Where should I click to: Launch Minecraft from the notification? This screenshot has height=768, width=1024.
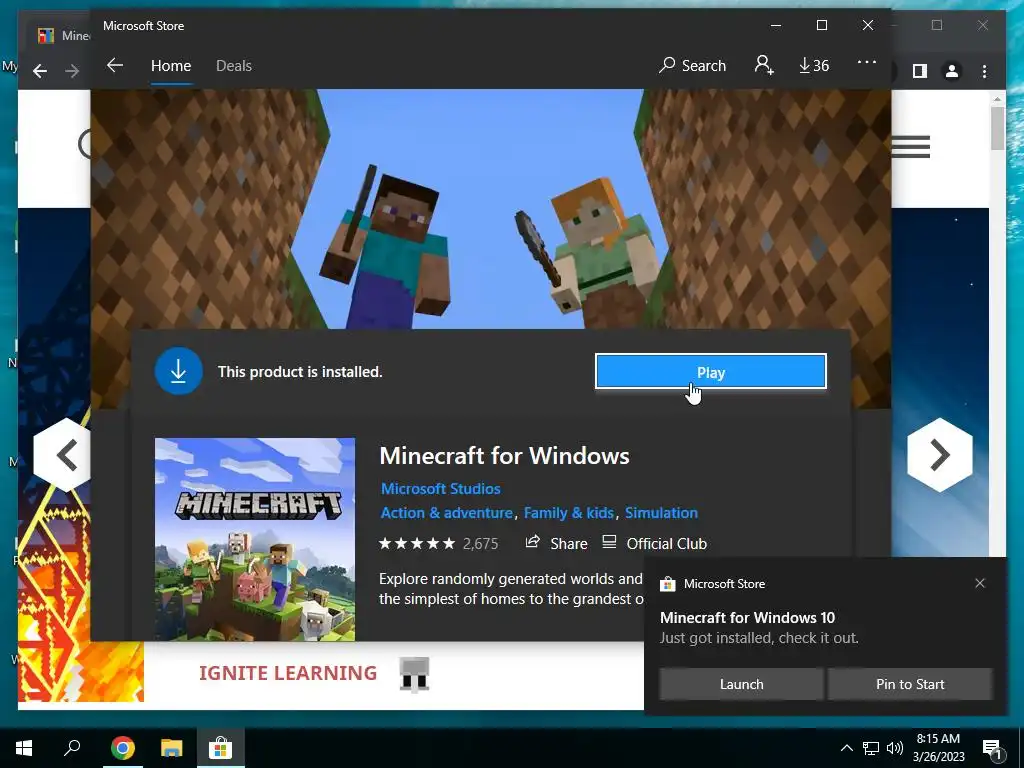[x=741, y=684]
